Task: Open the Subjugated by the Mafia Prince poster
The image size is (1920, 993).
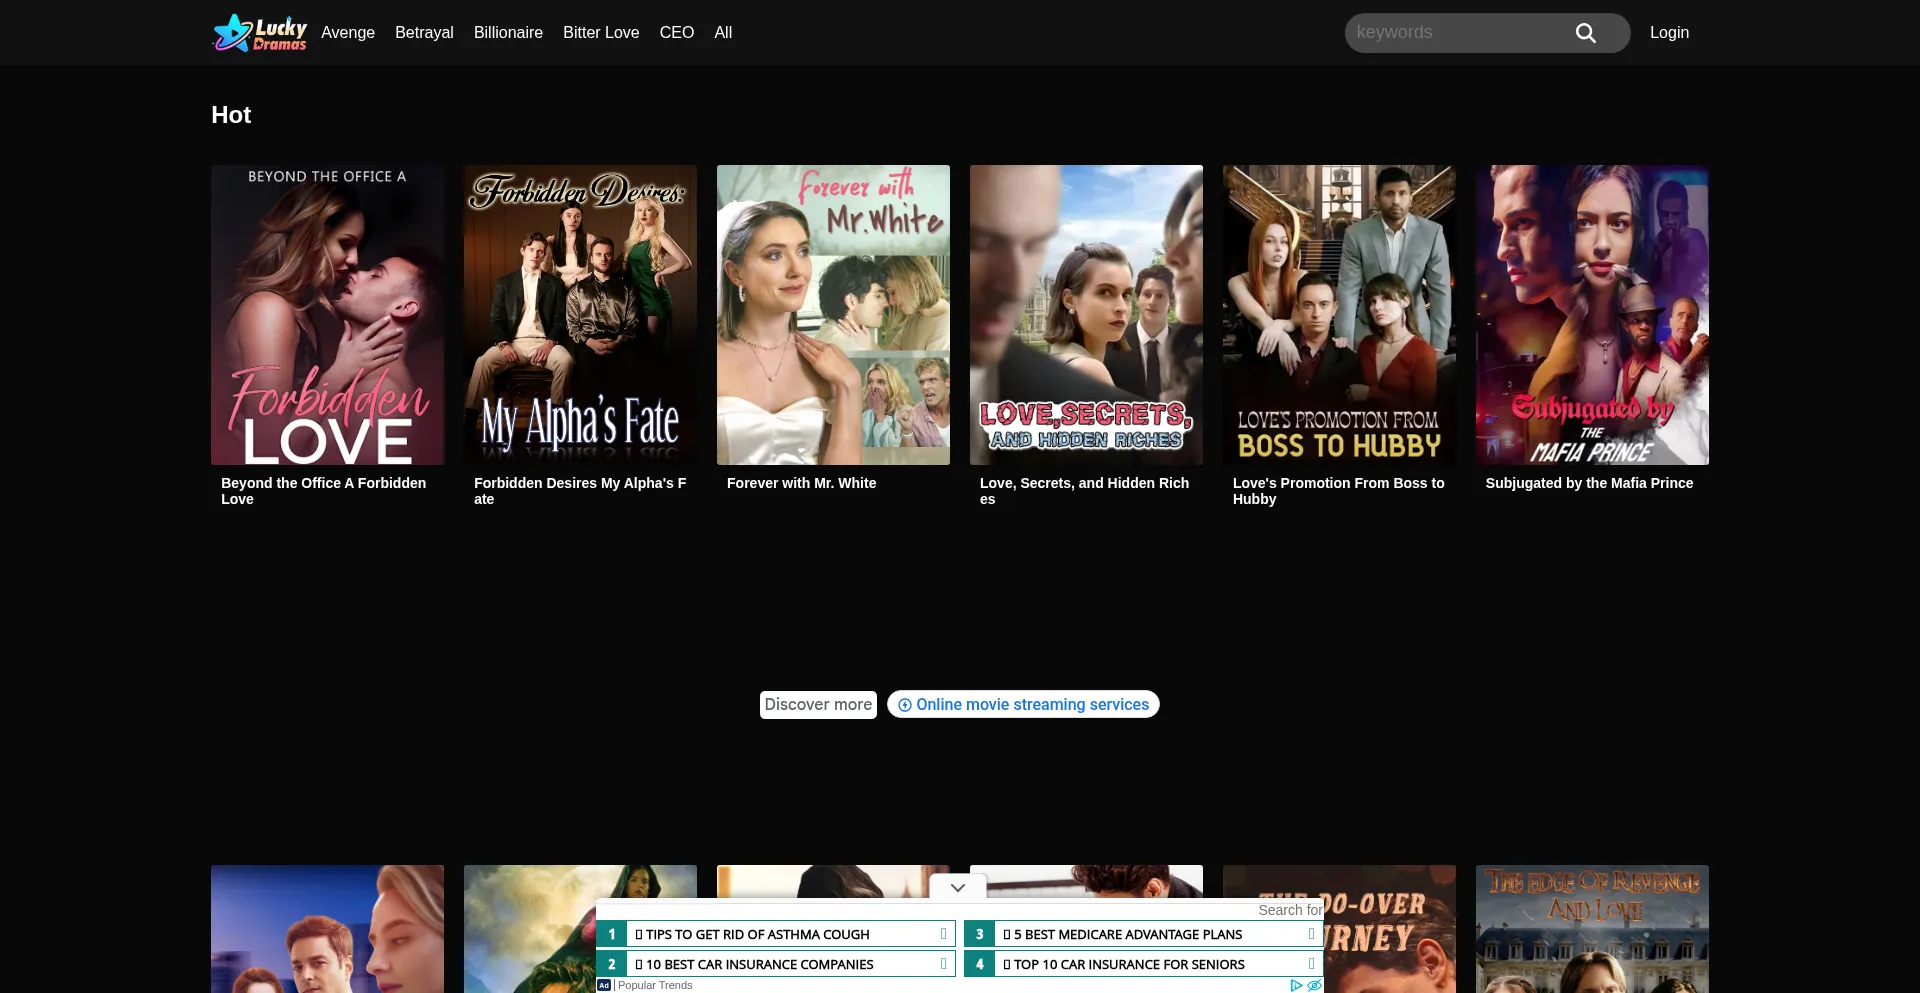Action: 1591,315
